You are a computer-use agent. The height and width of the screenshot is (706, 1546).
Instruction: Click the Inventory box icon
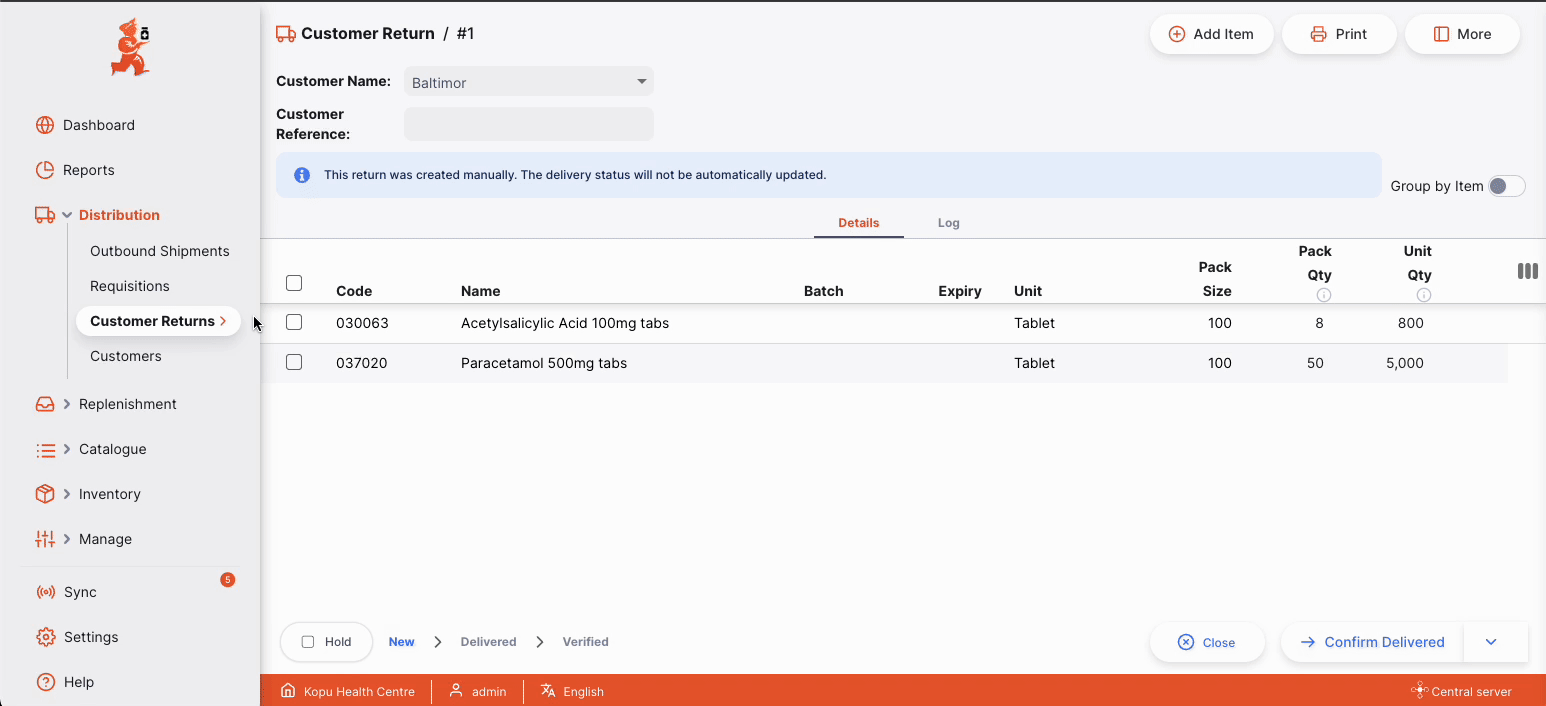tap(45, 494)
